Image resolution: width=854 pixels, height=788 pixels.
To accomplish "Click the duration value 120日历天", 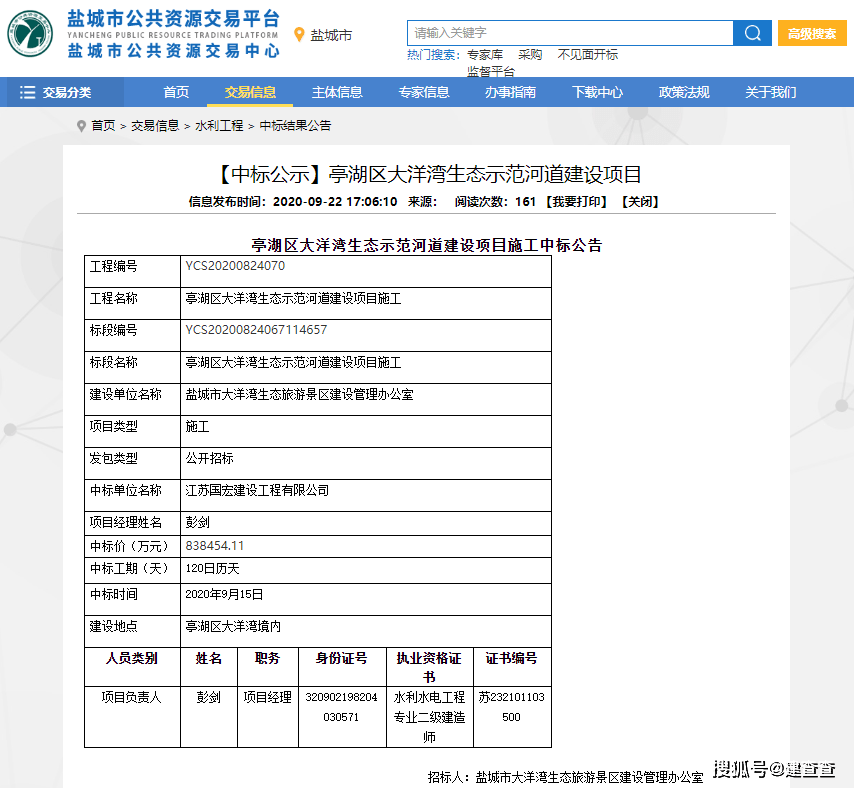I will click(x=212, y=569).
